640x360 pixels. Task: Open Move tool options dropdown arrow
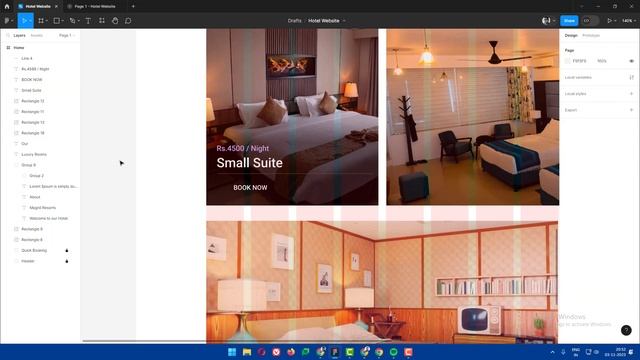(x=30, y=20)
